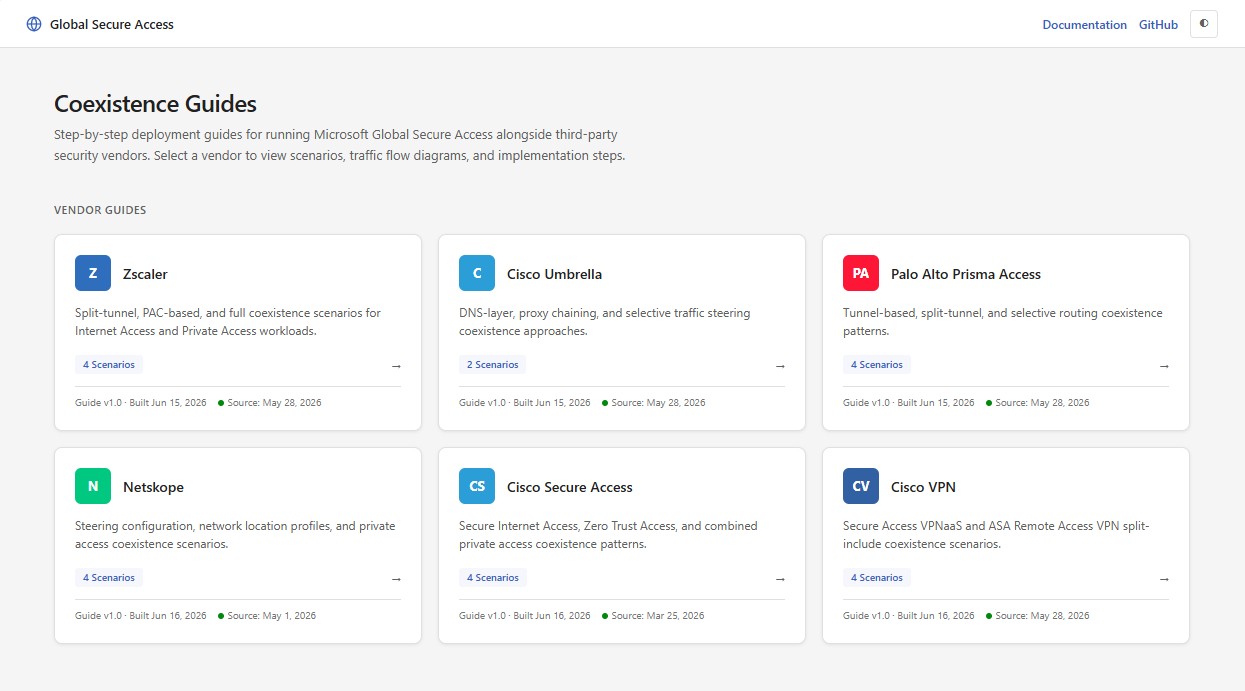Image resolution: width=1245 pixels, height=691 pixels.
Task: Toggle the dark/light theme button
Action: 1203,24
